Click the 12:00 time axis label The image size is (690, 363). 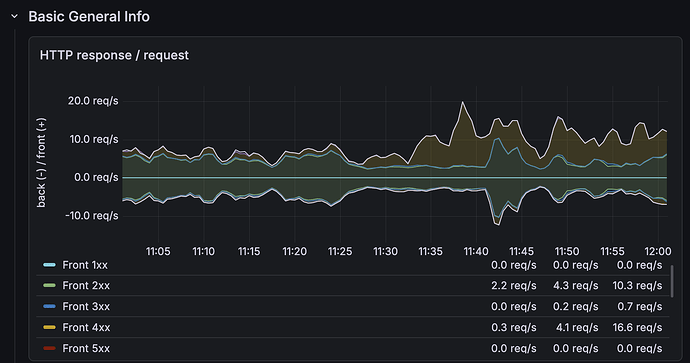pos(658,251)
